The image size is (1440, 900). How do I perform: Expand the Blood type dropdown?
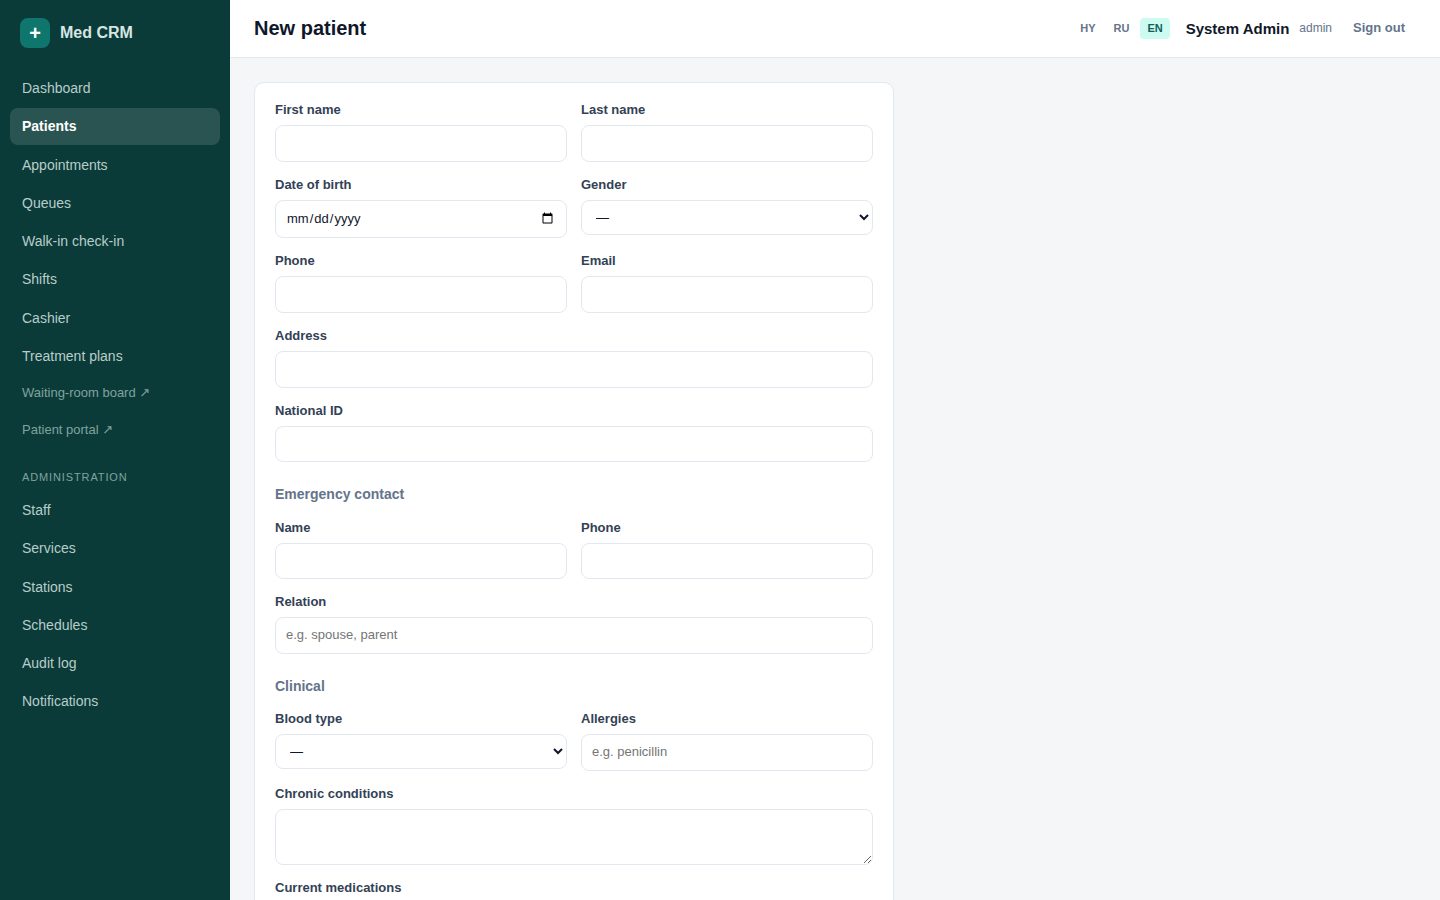(421, 752)
